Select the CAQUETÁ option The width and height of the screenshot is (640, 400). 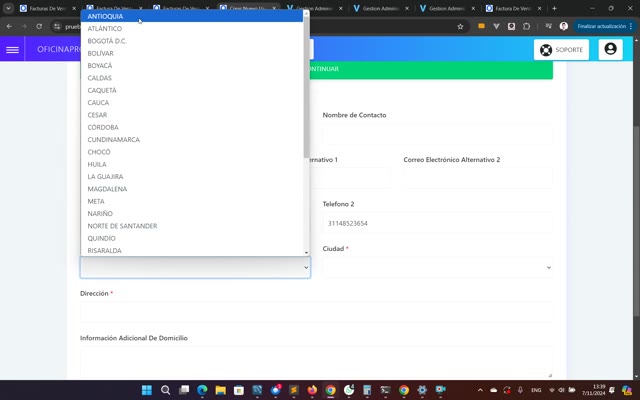192,90
